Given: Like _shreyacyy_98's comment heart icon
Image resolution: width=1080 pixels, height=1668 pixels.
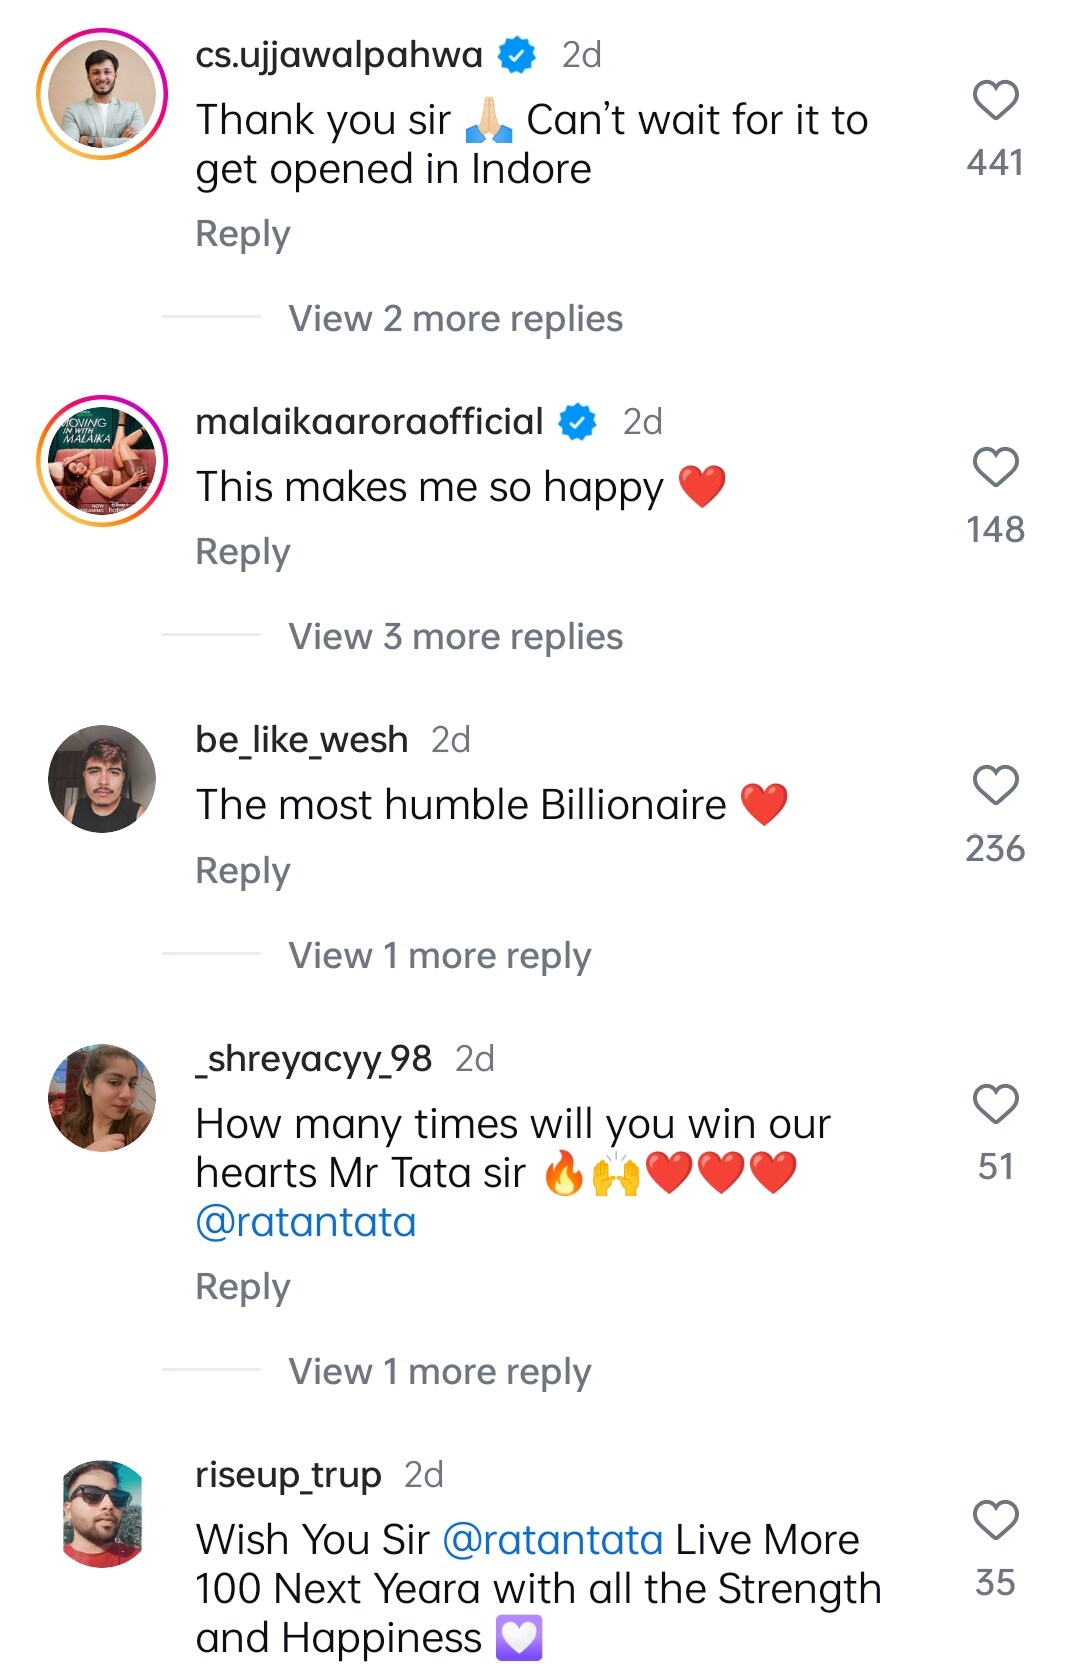Looking at the screenshot, I should tap(995, 1105).
